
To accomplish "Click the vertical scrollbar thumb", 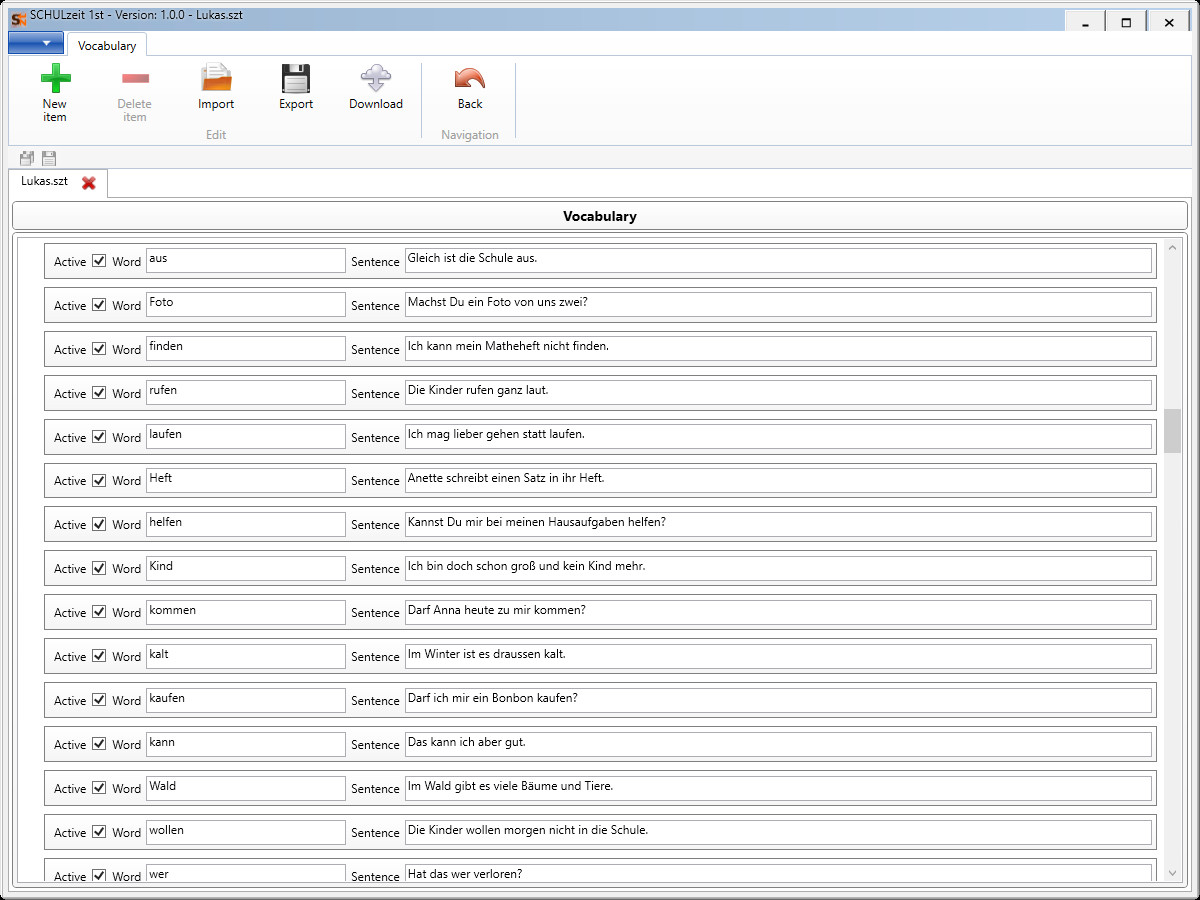I will pyautogui.click(x=1172, y=431).
